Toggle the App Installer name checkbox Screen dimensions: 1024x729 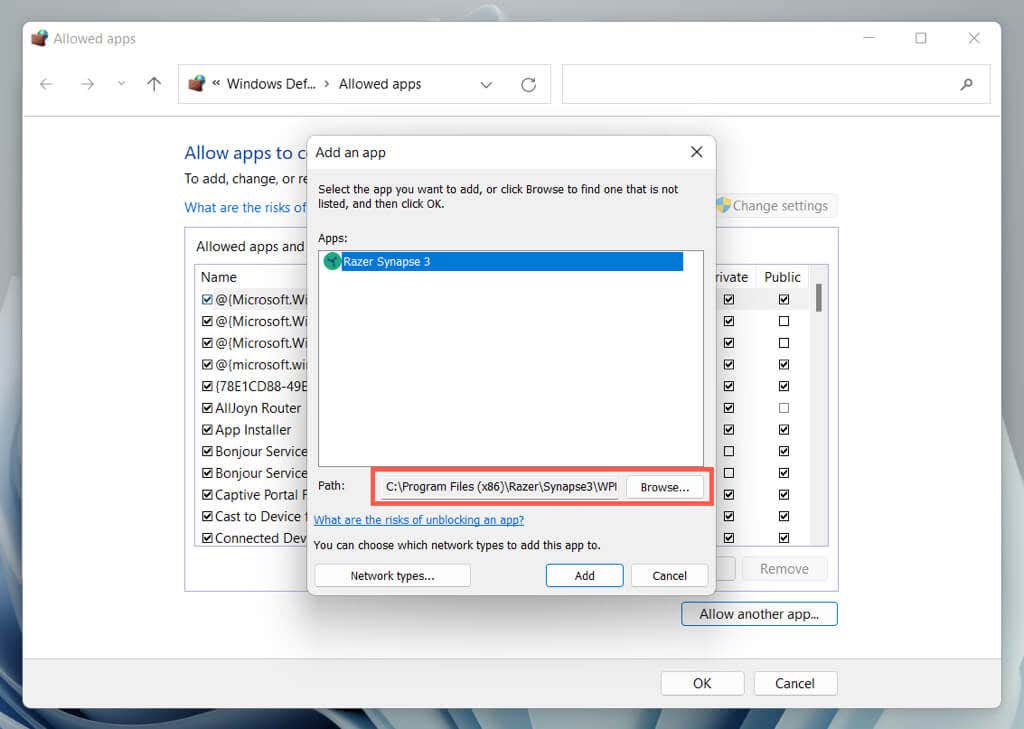tap(207, 430)
